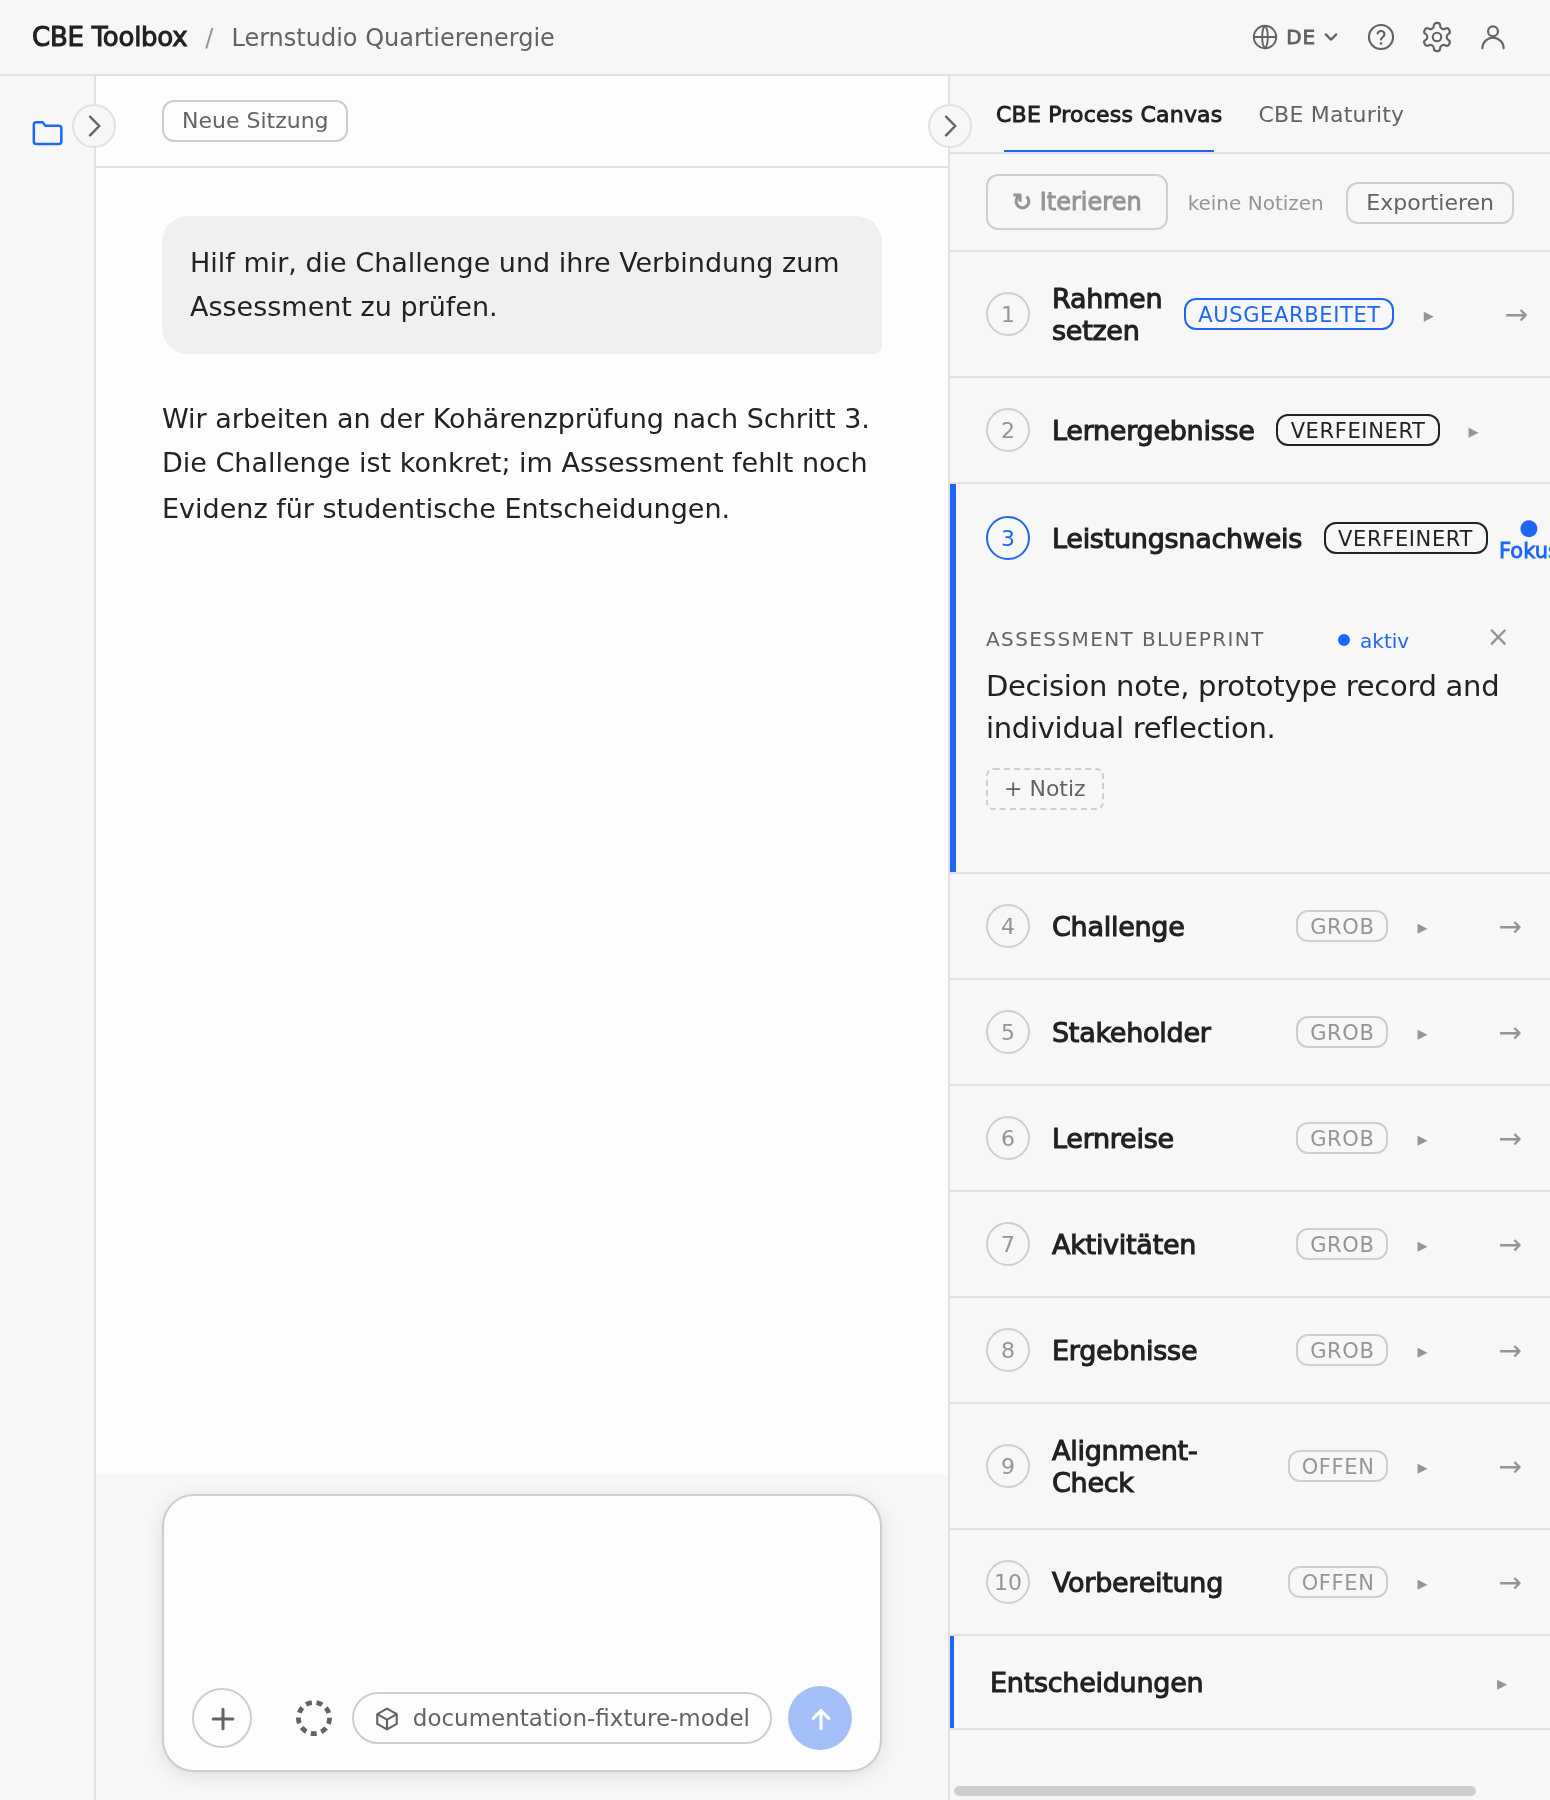The width and height of the screenshot is (1550, 1800).
Task: Expand the Lernergebnisse disclosure triangle
Action: pyautogui.click(x=1472, y=432)
